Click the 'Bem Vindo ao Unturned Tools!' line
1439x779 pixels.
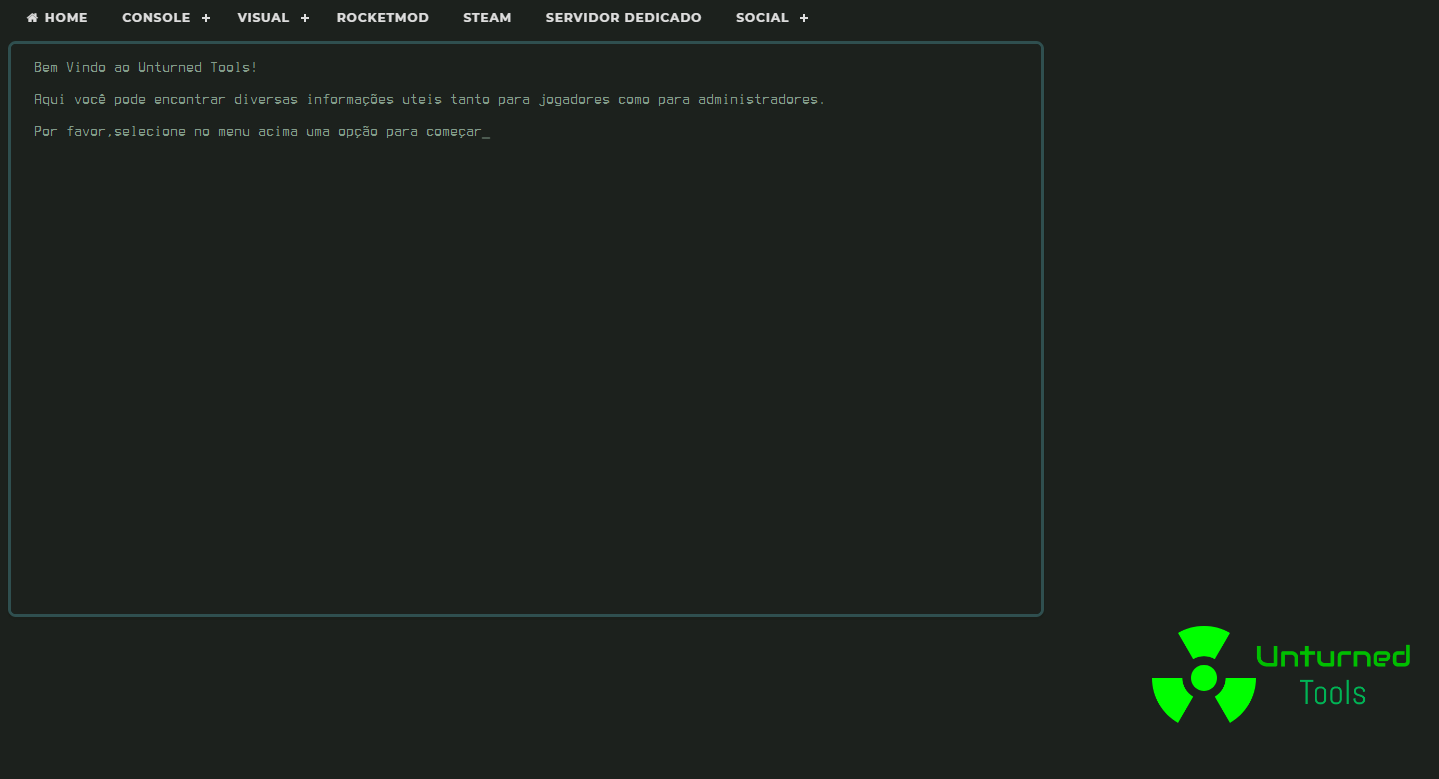(145, 68)
